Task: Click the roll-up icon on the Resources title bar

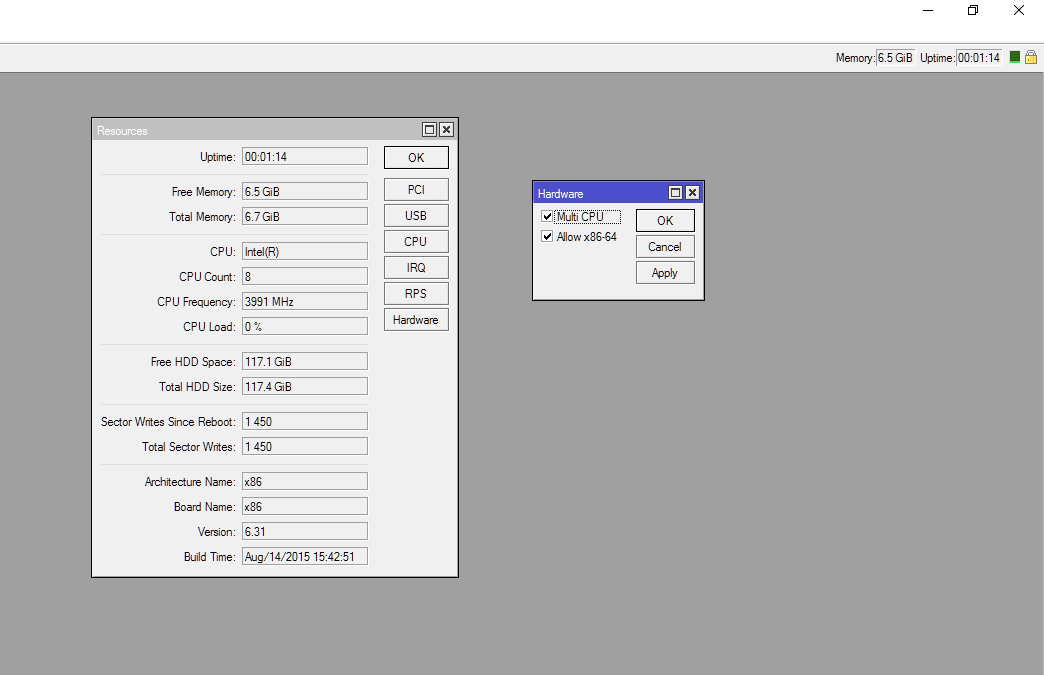Action: [x=429, y=129]
